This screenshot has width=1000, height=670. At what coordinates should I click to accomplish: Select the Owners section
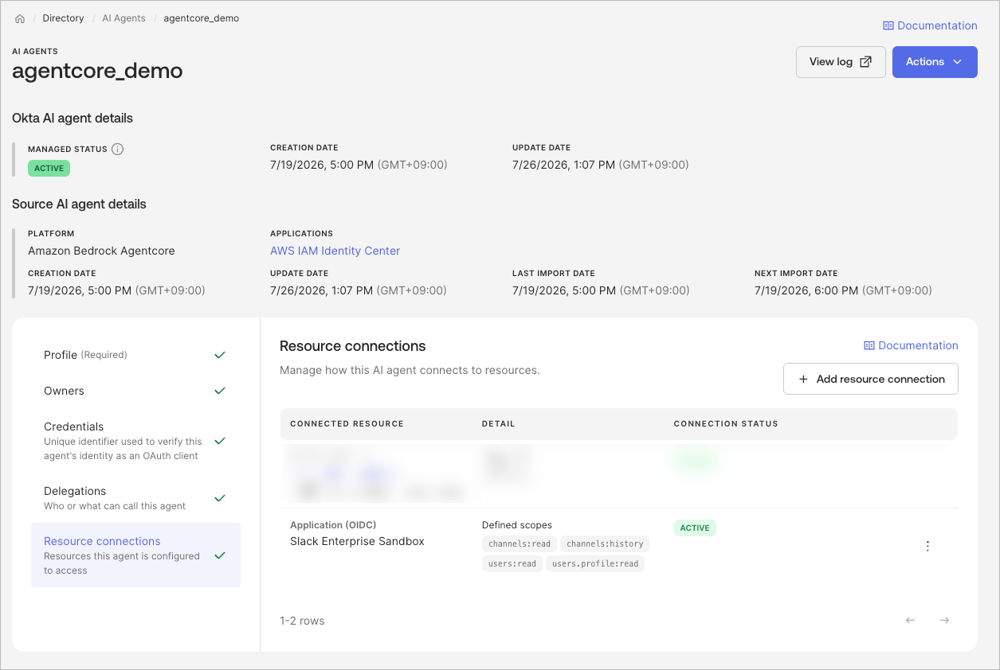(135, 391)
